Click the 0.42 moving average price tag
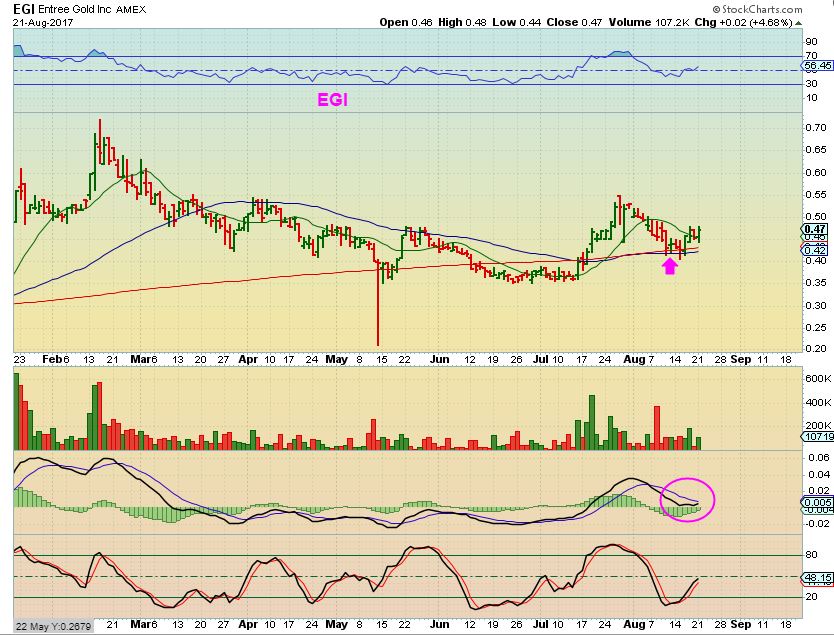Viewport: 834px width, 635px height. [x=815, y=250]
